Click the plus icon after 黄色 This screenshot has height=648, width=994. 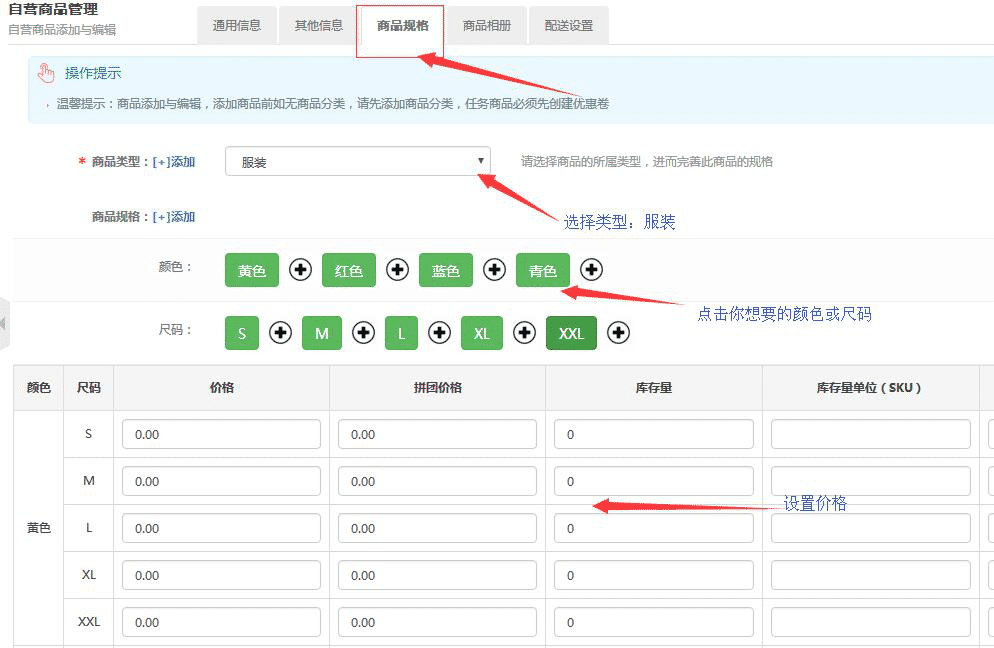tap(300, 270)
